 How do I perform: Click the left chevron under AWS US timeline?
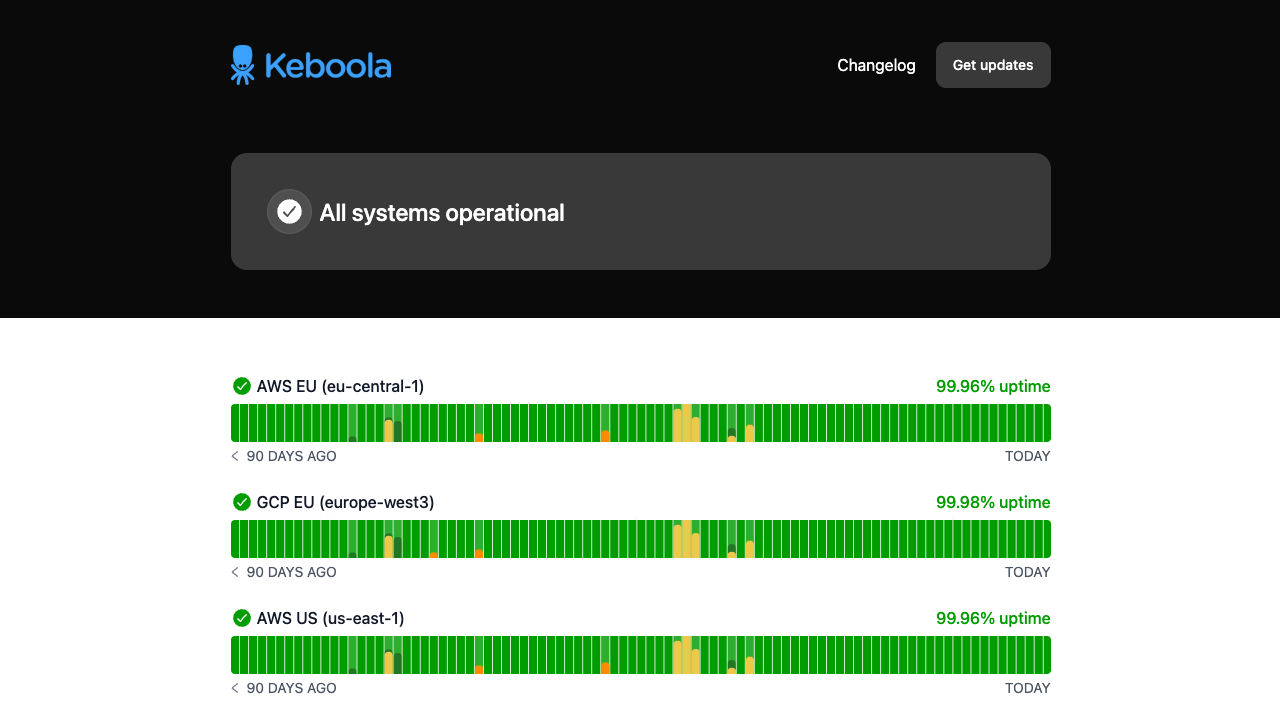pos(234,688)
